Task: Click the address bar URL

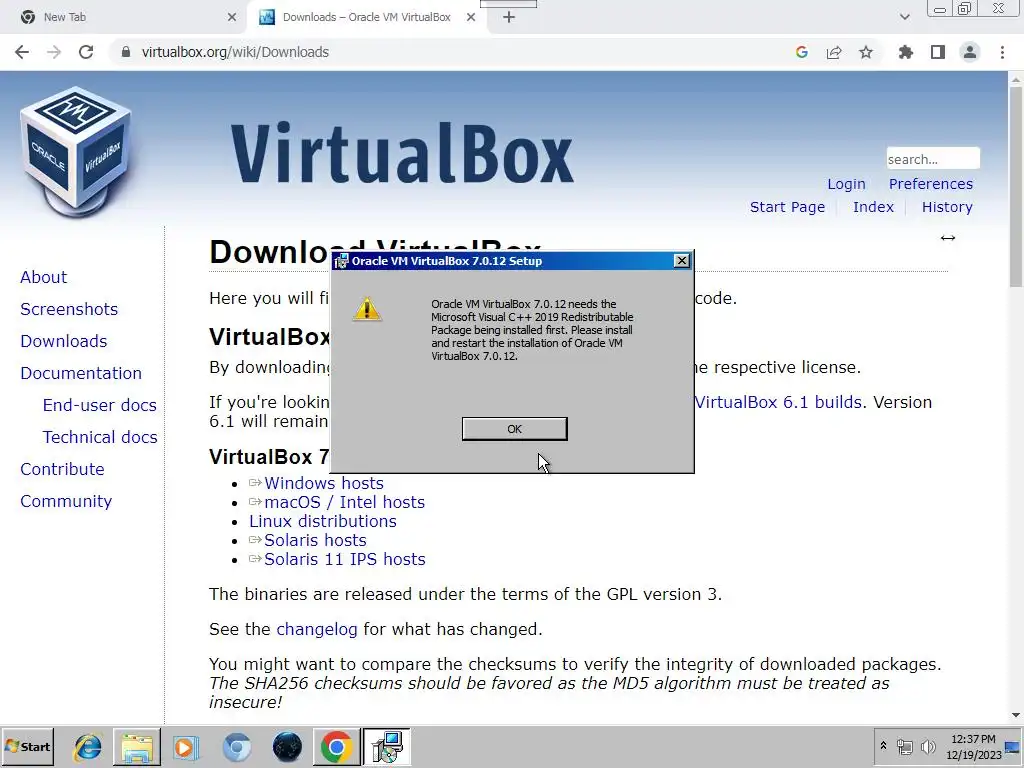Action: pyautogui.click(x=235, y=52)
